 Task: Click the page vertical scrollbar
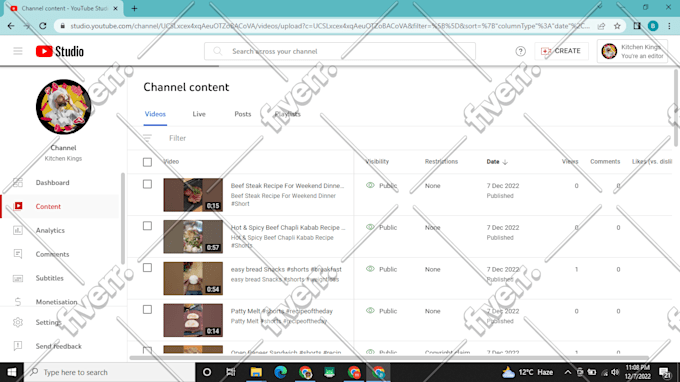coord(676,108)
